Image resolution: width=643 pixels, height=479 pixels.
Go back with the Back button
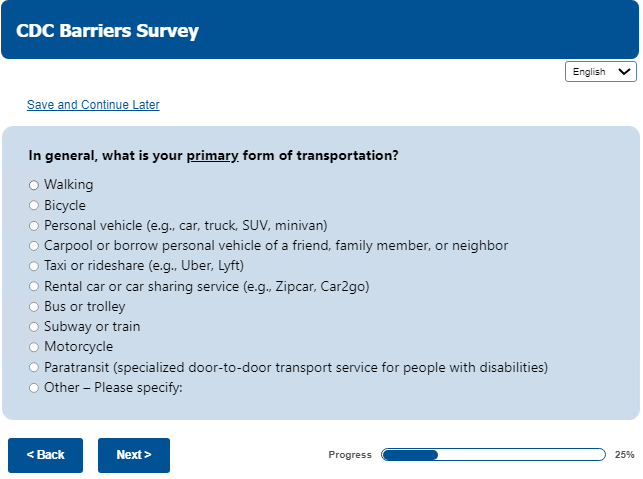coord(45,455)
